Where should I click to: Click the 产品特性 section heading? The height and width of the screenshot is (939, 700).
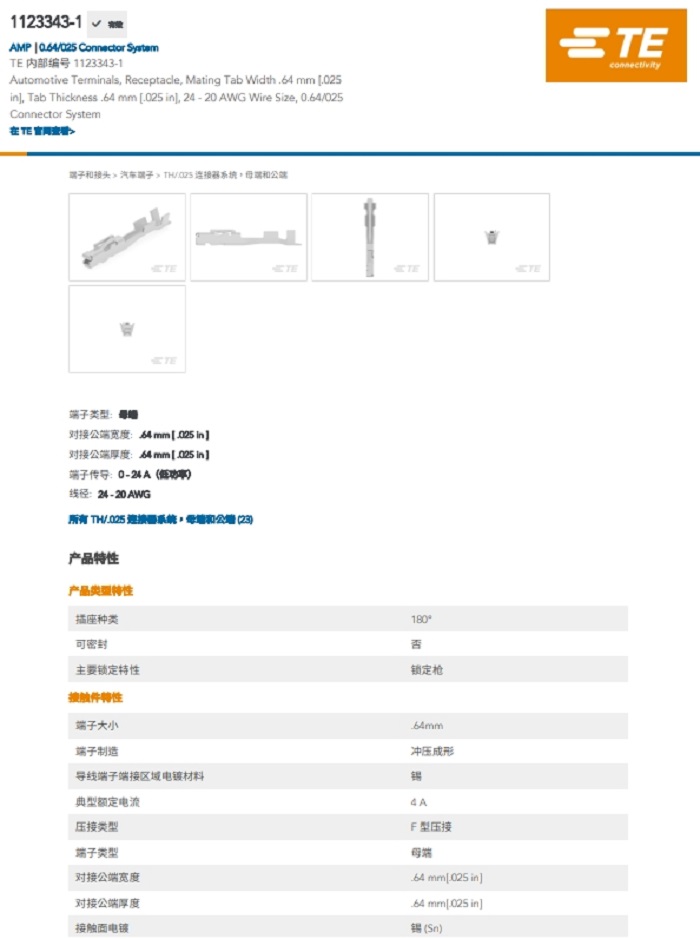coord(93,559)
